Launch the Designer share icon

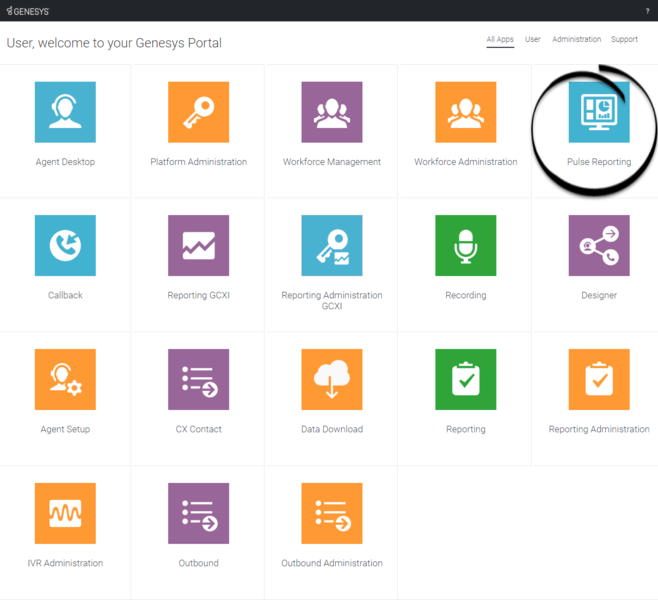point(599,245)
